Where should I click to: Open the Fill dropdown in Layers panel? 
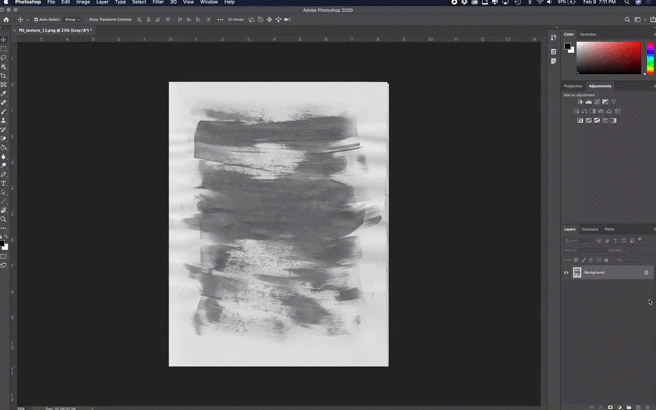(633, 260)
